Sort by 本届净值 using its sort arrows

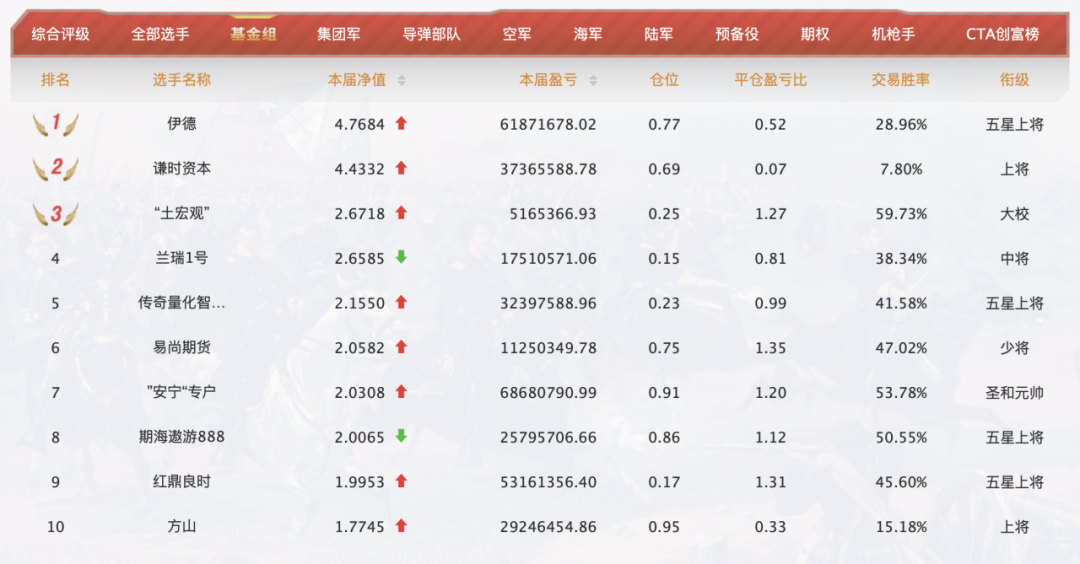point(402,81)
